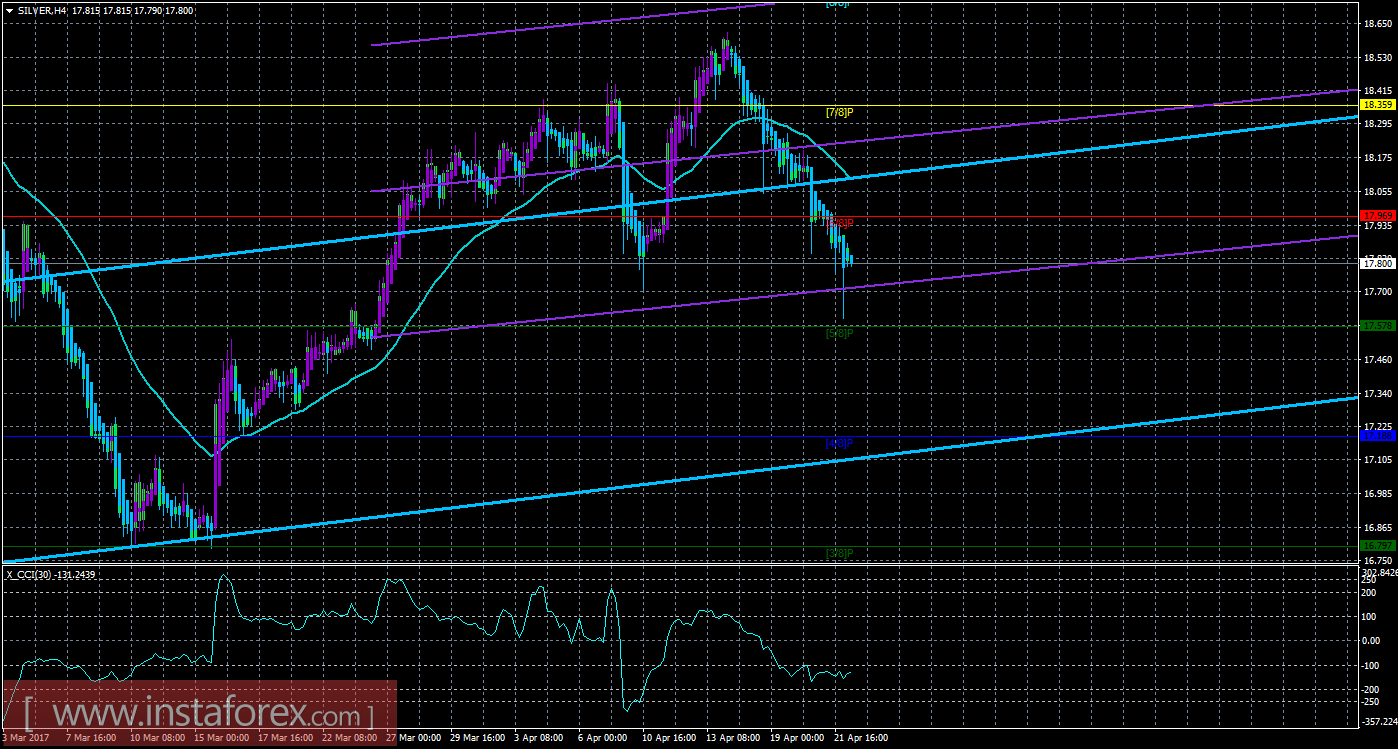Select the SILVER,H4 chart title text

[x=40, y=9]
